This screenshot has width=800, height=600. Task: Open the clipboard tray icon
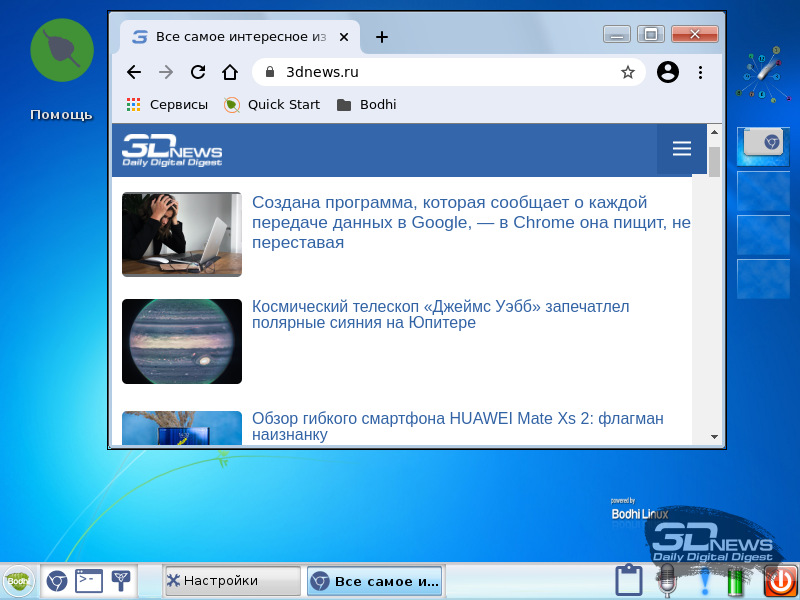pos(628,580)
